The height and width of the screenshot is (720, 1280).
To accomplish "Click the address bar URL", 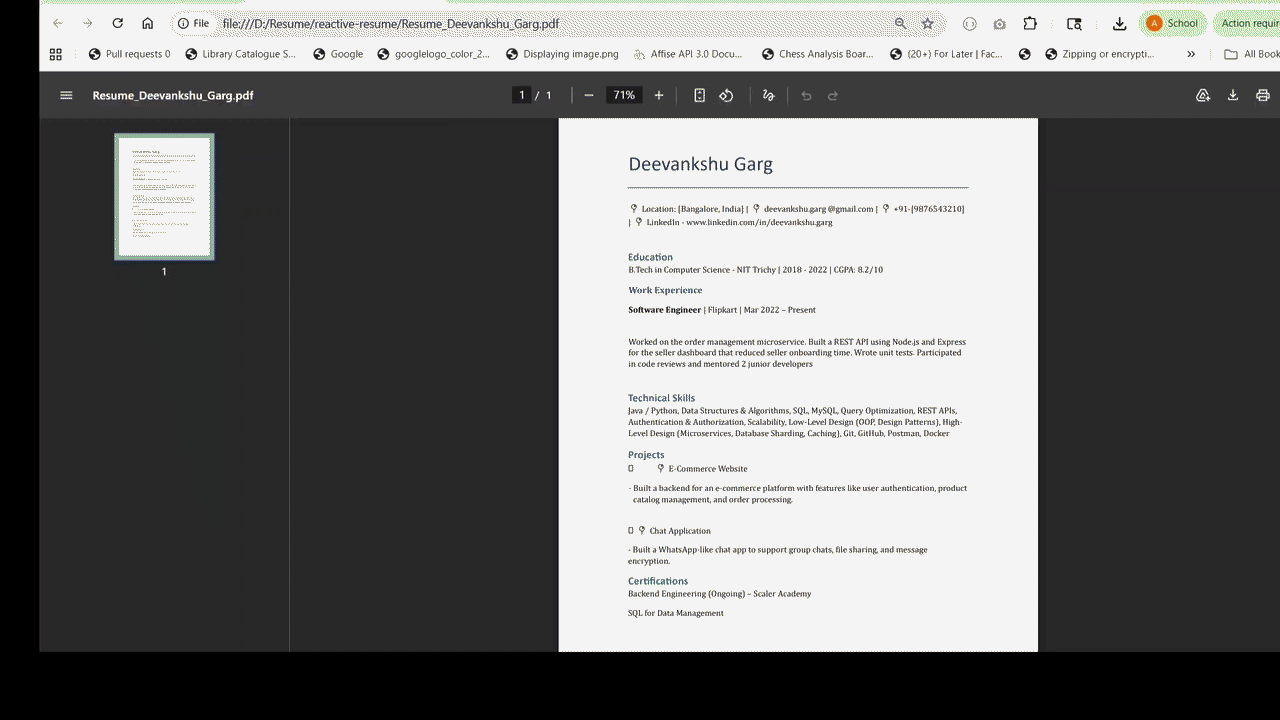I will point(391,23).
